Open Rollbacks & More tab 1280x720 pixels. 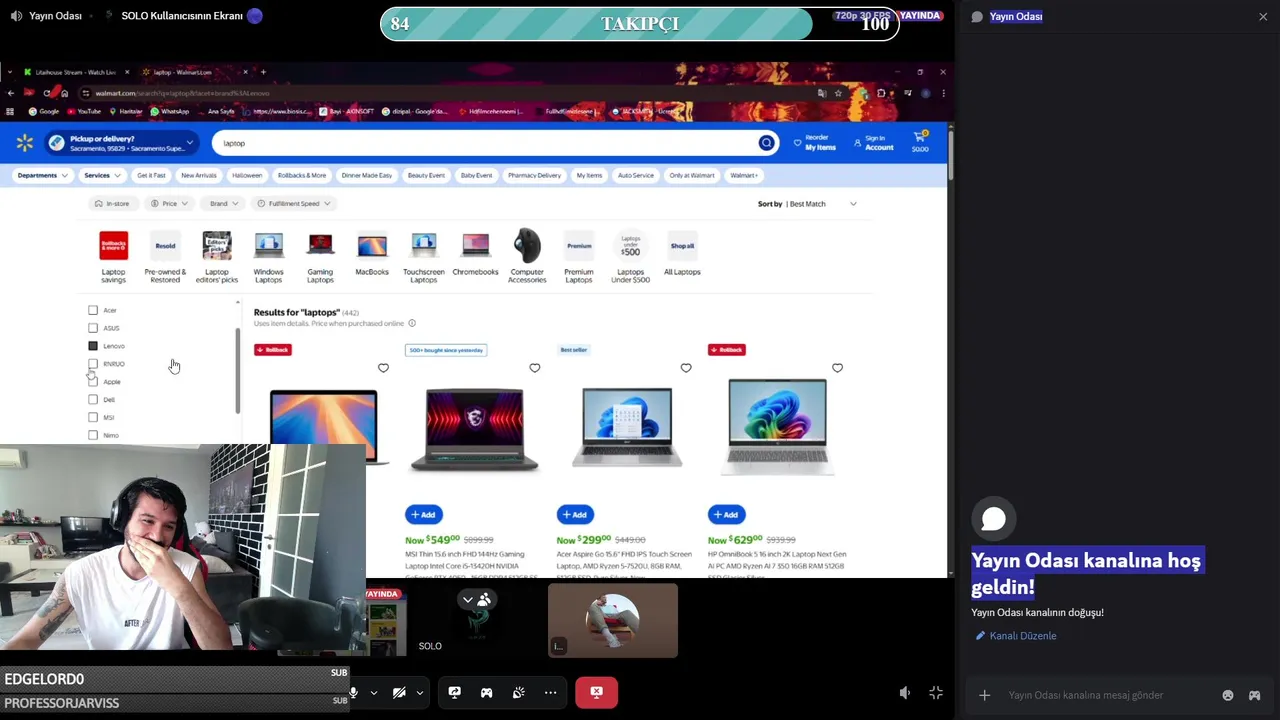[x=302, y=175]
